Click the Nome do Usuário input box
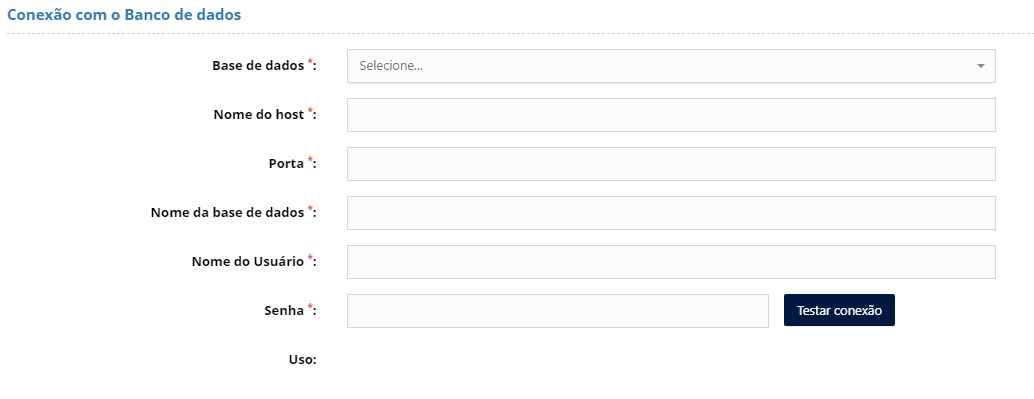Viewport: 1034px width, 399px height. pyautogui.click(x=671, y=262)
